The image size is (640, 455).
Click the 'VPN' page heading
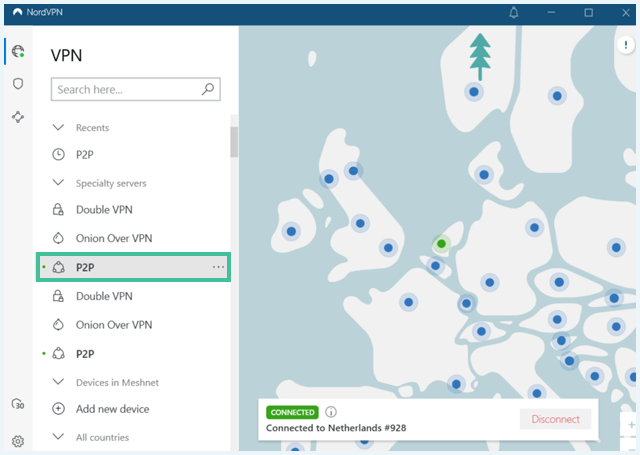click(x=66, y=55)
